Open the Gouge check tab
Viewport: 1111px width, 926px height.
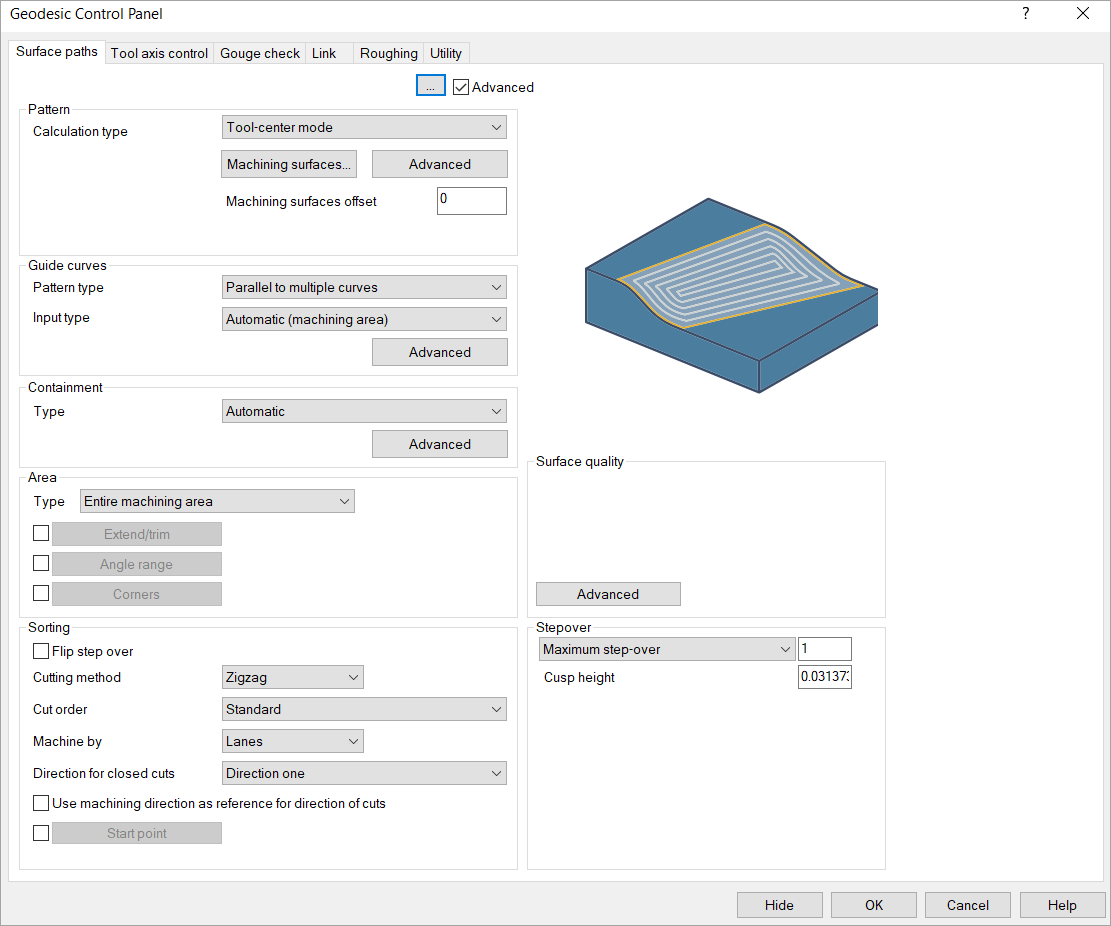(260, 54)
